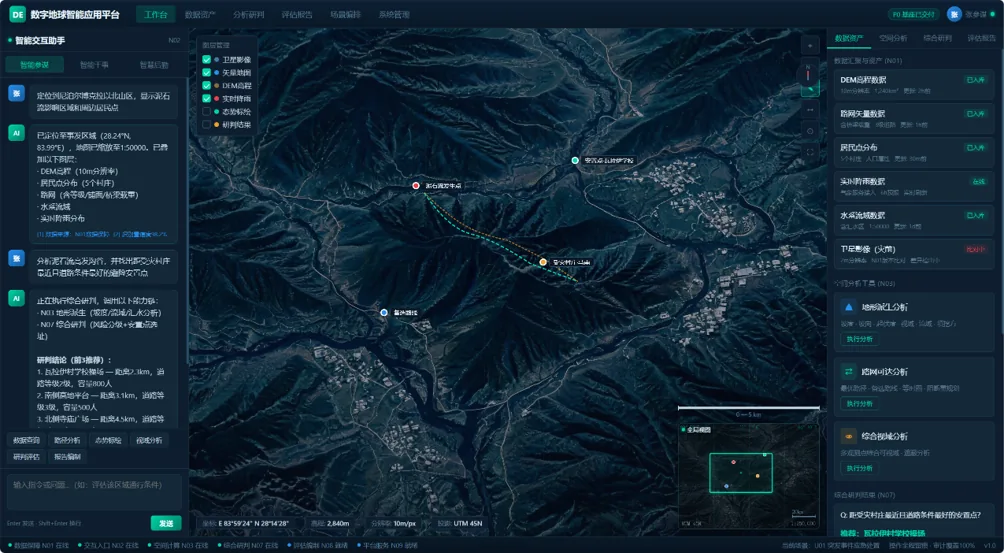Click the 报告编制 quick action button
This screenshot has height=553, width=1004.
(x=67, y=457)
